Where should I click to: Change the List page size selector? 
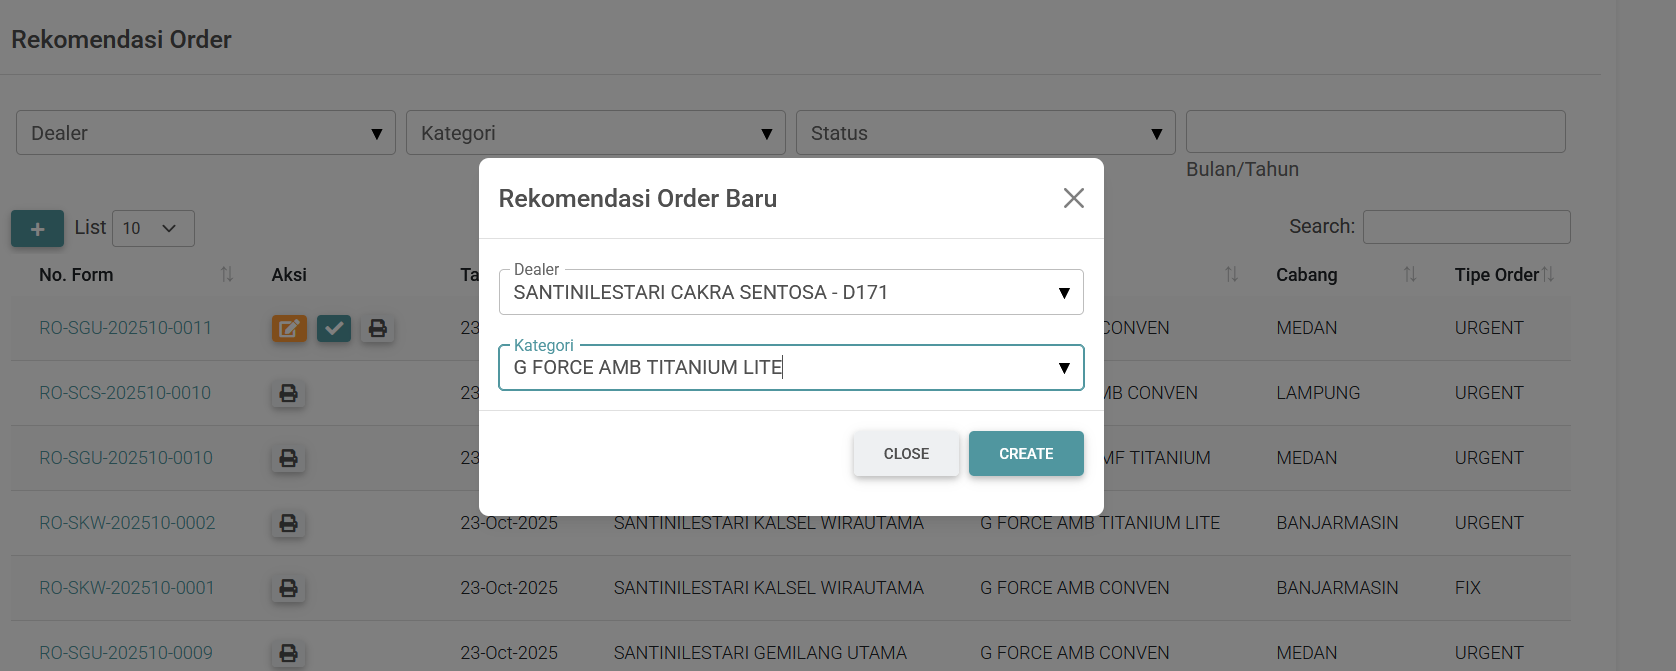(x=153, y=229)
